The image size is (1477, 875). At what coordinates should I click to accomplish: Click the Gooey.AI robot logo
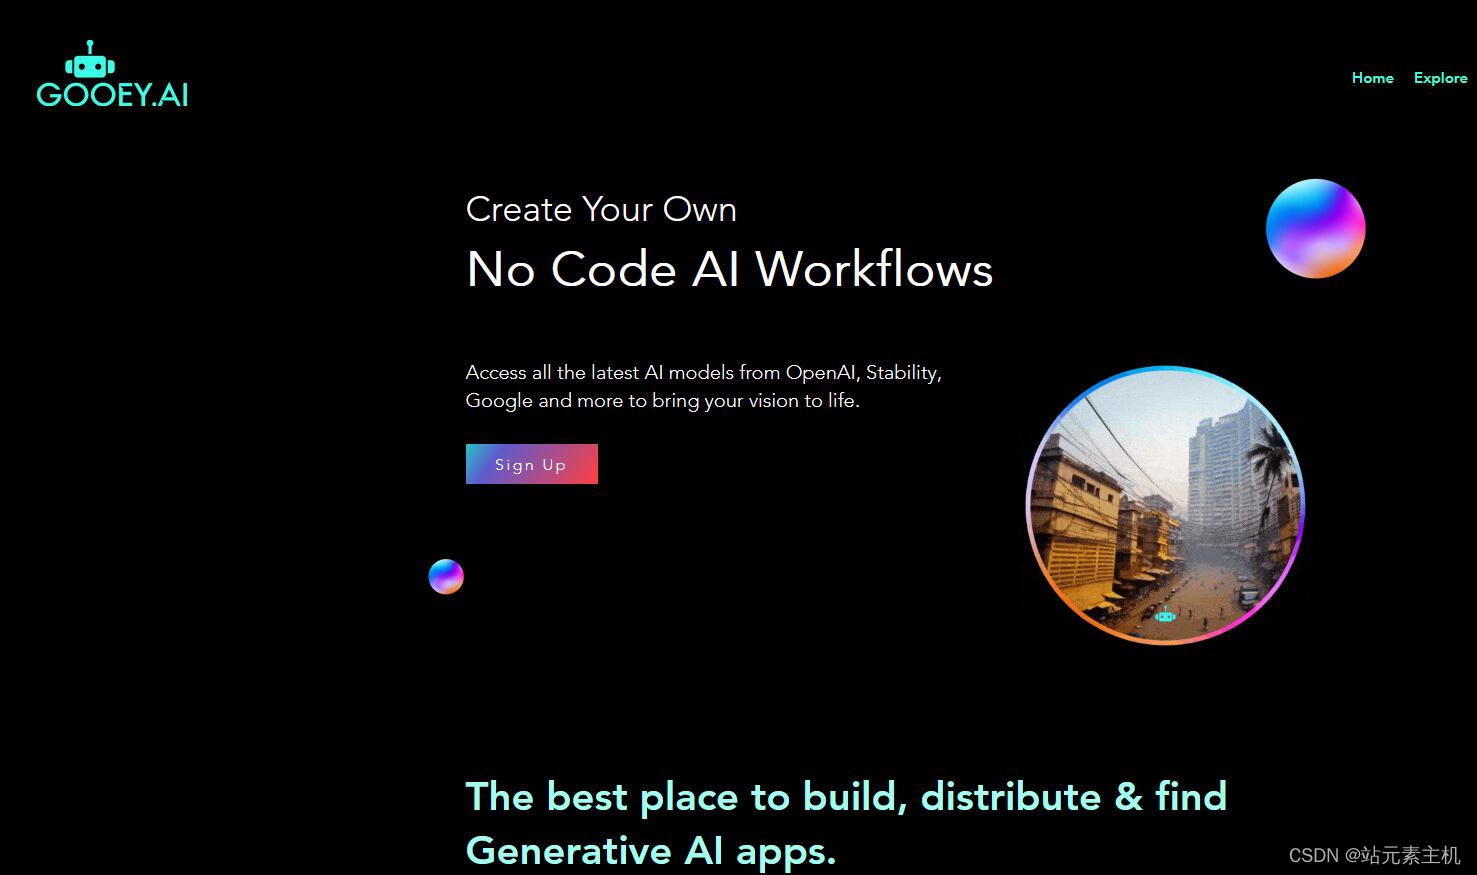(112, 74)
